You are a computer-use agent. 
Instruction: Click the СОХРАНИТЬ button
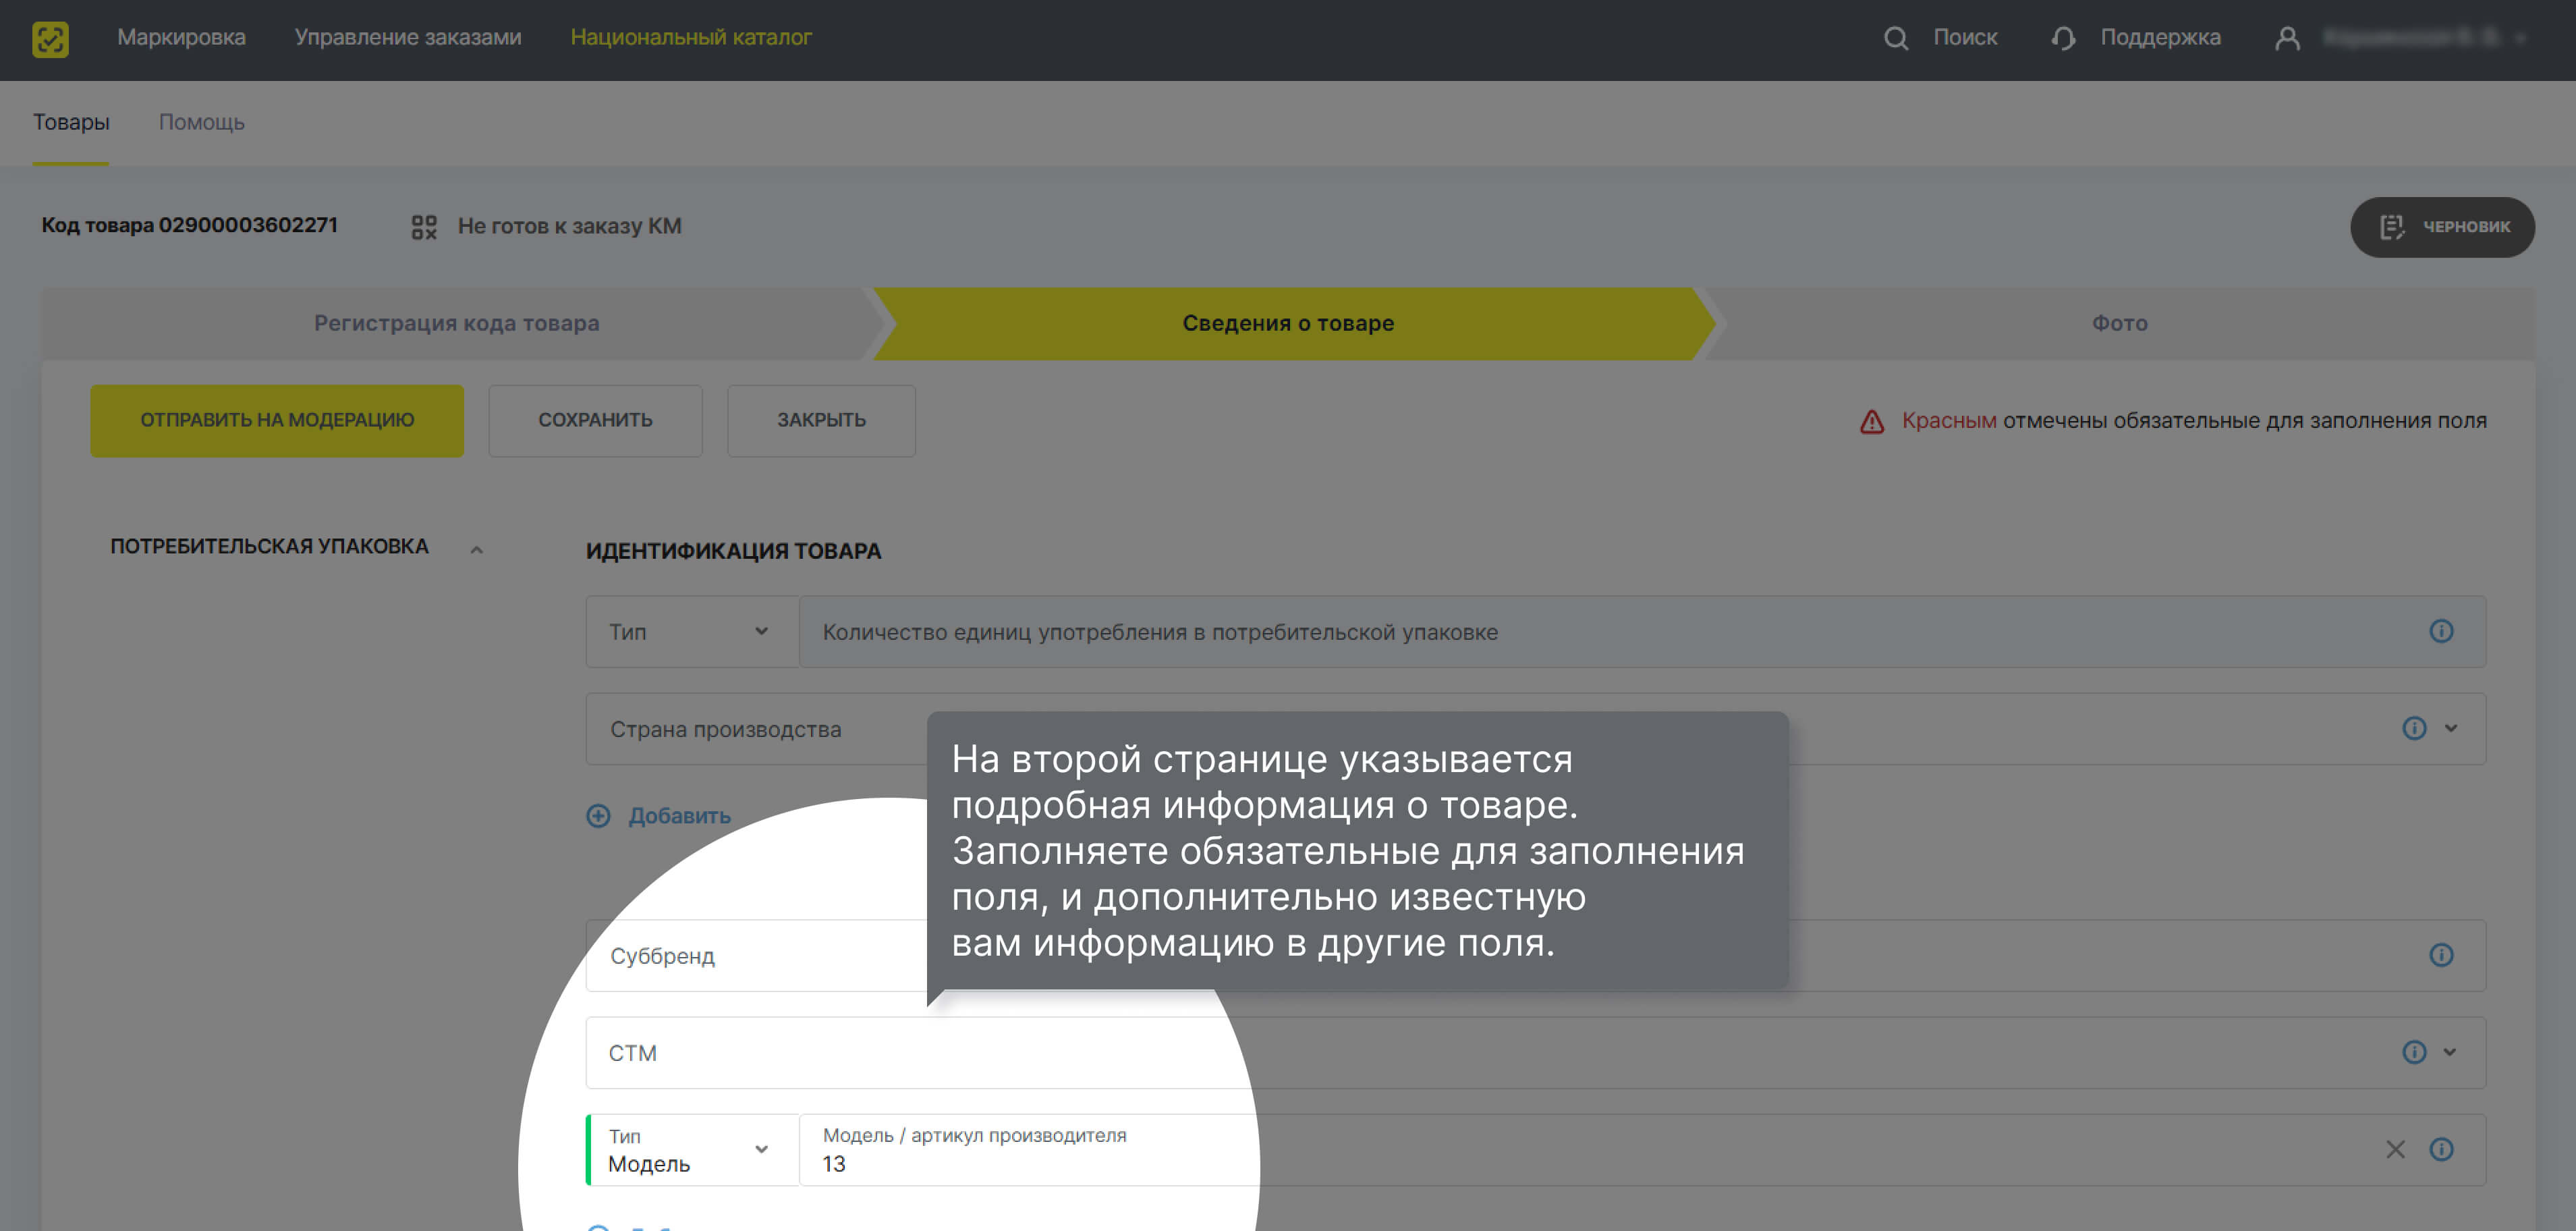point(595,420)
